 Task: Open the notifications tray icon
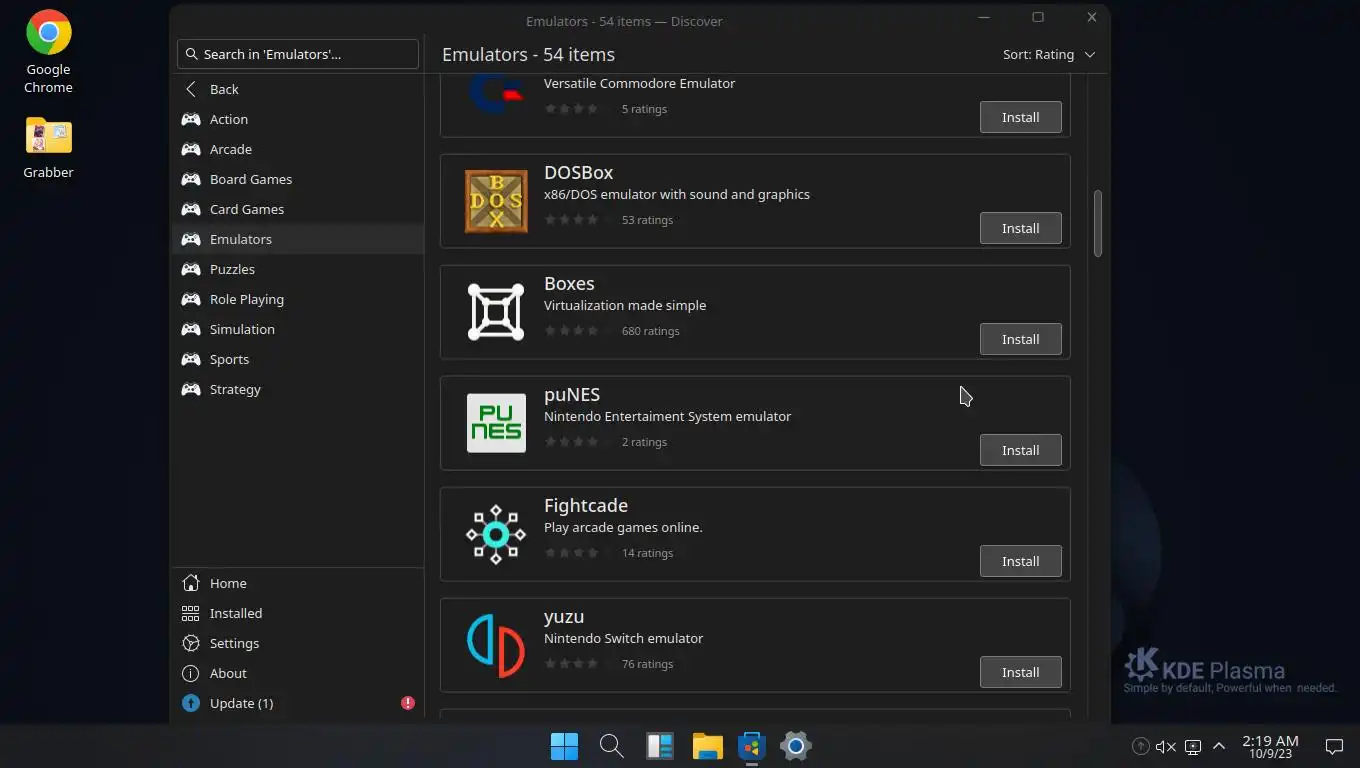tap(1334, 746)
